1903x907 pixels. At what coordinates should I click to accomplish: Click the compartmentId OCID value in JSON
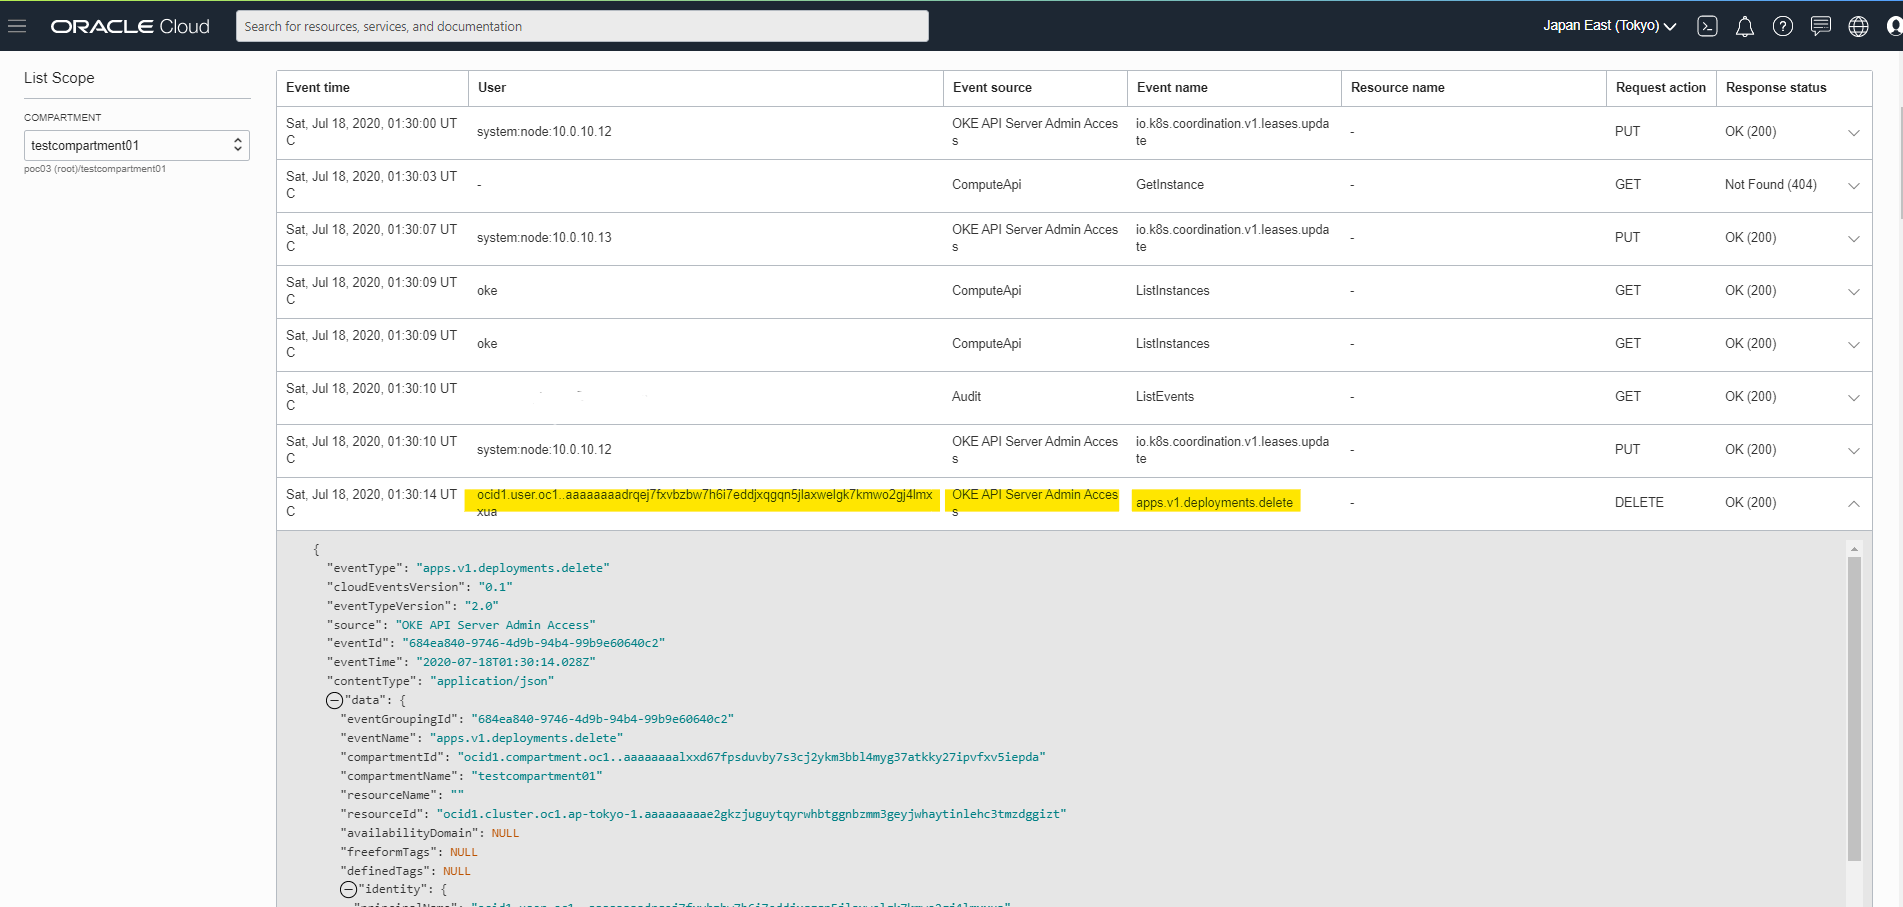[751, 757]
